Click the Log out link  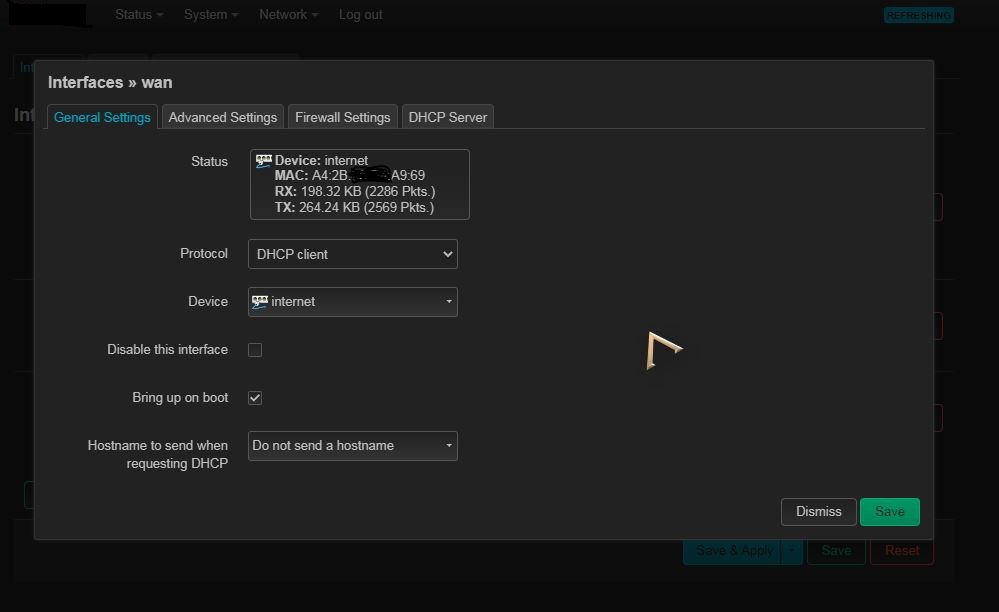pos(360,15)
